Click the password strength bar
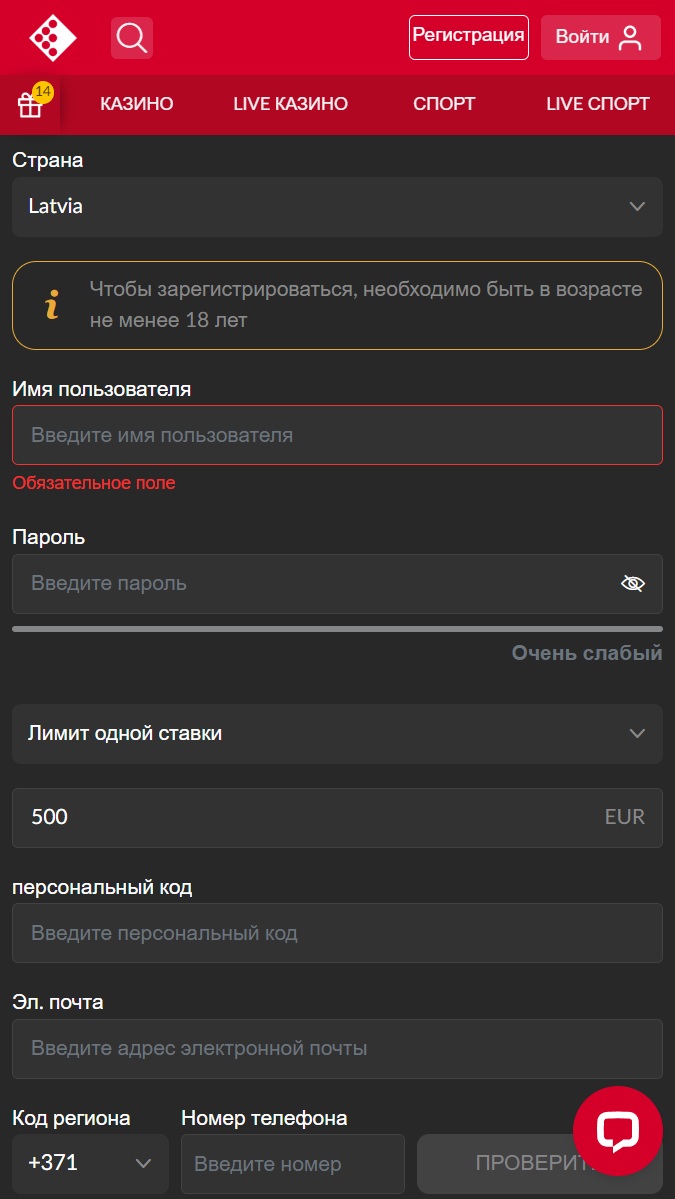Viewport: 675px width, 1199px height. pyautogui.click(x=337, y=629)
